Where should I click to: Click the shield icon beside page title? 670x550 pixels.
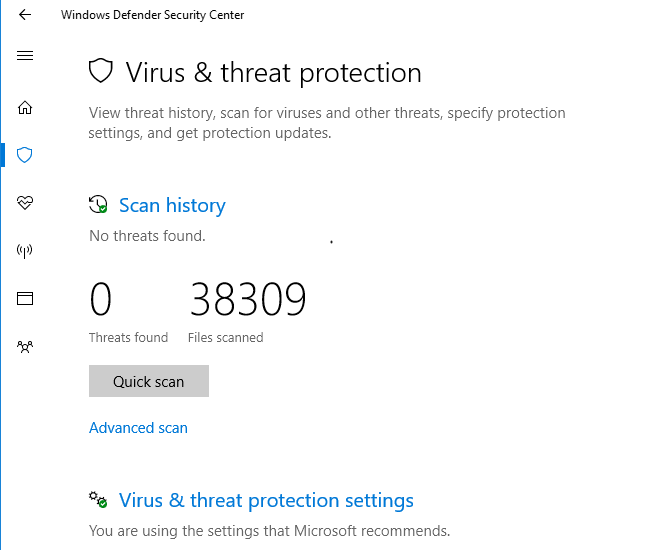pos(101,72)
